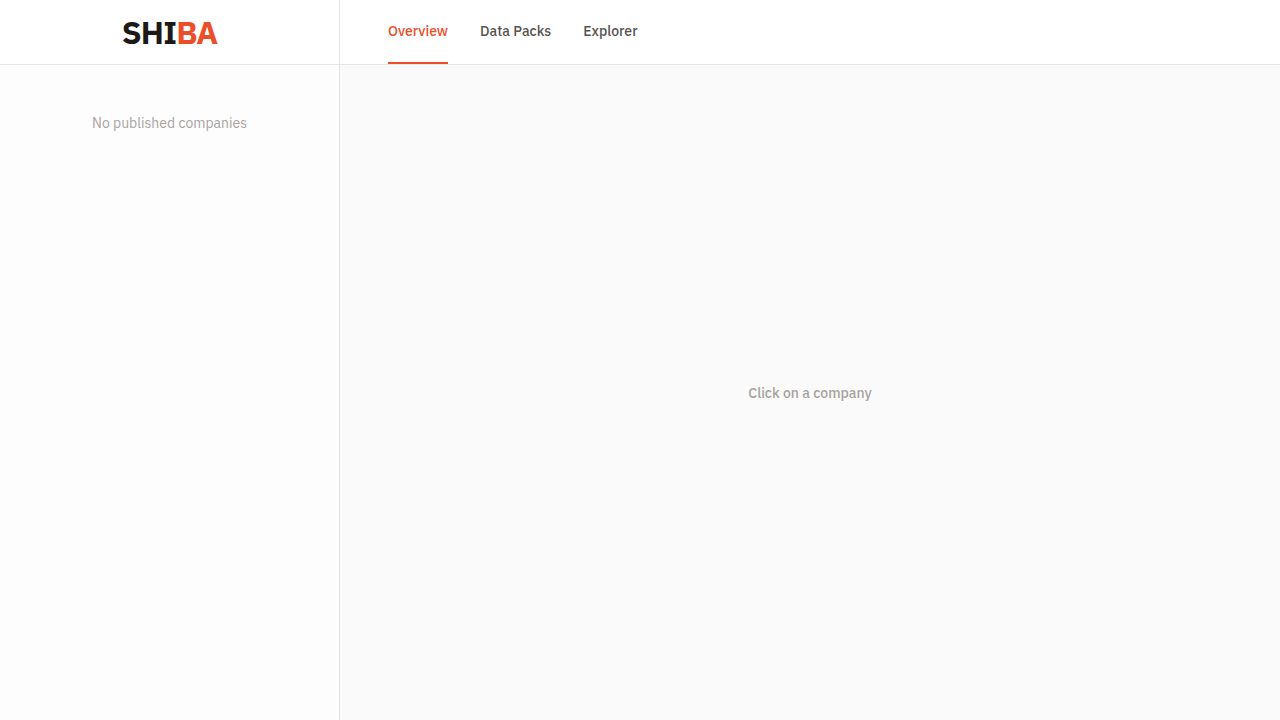Click the black 'SHI' letters in logo
1280x720 pixels.
coord(150,33)
